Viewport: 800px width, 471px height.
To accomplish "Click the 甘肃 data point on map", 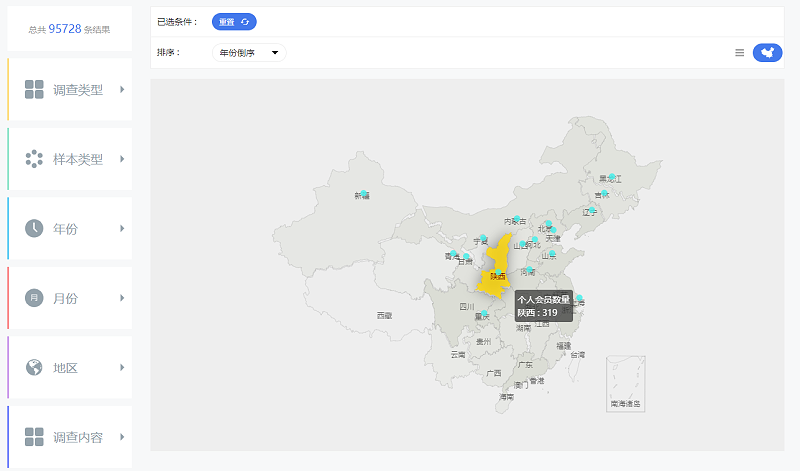I will pyautogui.click(x=466, y=256).
